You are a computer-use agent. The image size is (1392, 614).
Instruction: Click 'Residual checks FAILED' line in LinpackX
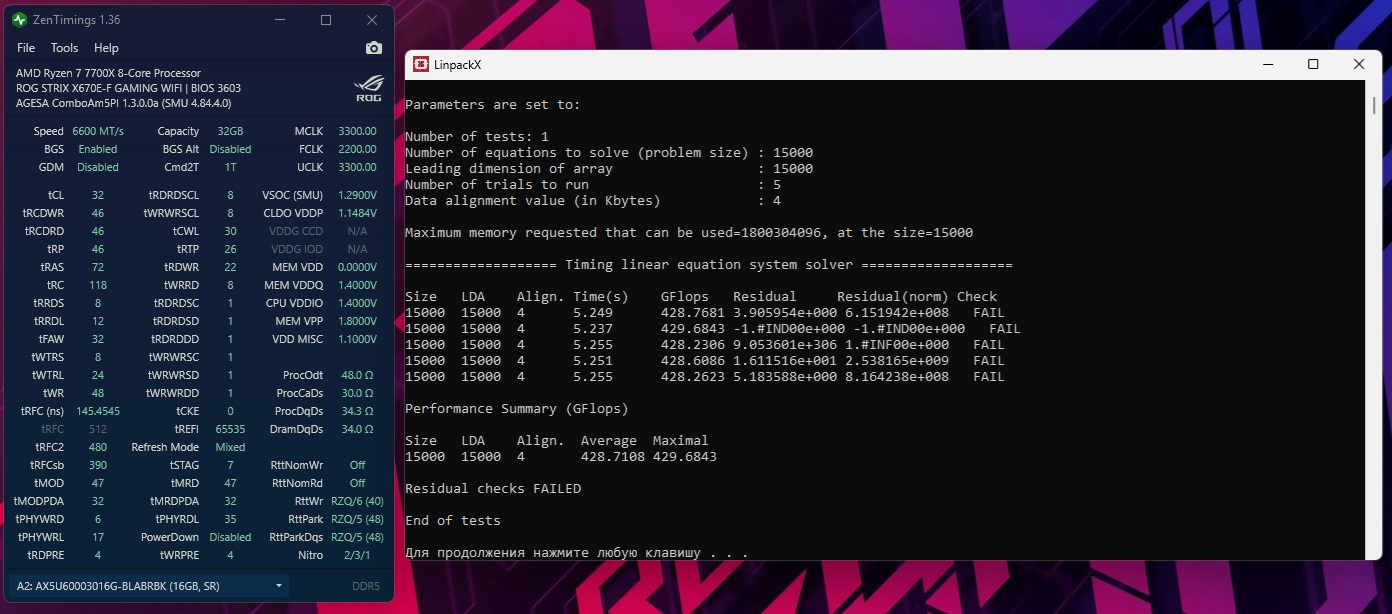[493, 489]
